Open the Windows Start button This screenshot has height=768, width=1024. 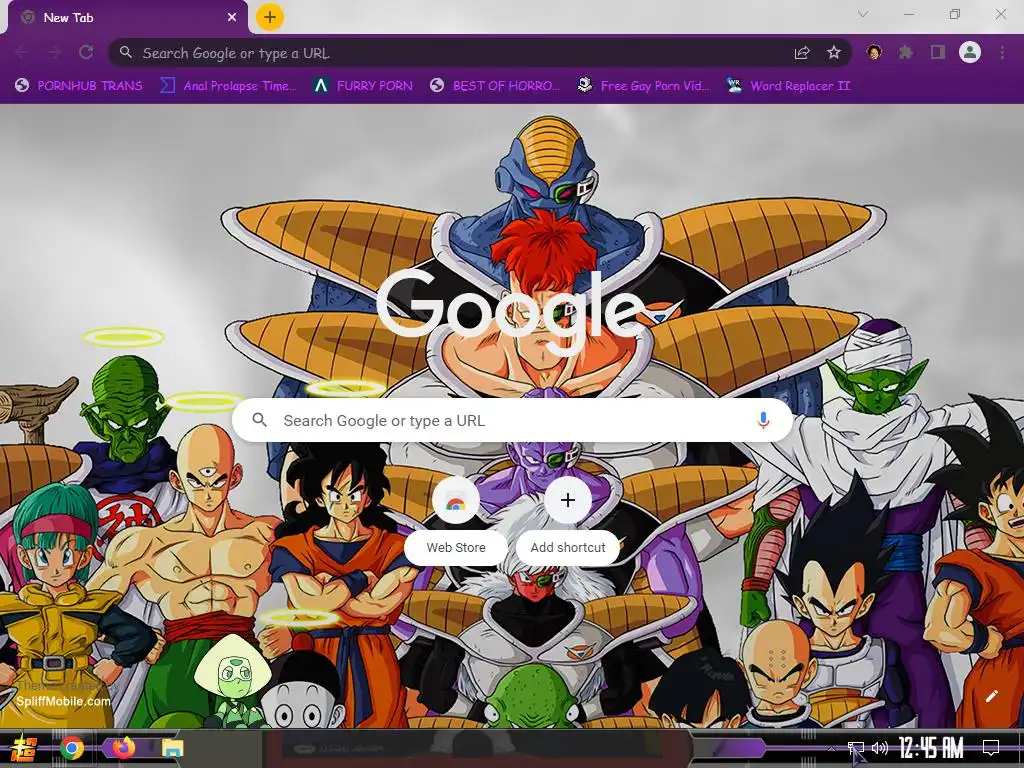click(23, 748)
